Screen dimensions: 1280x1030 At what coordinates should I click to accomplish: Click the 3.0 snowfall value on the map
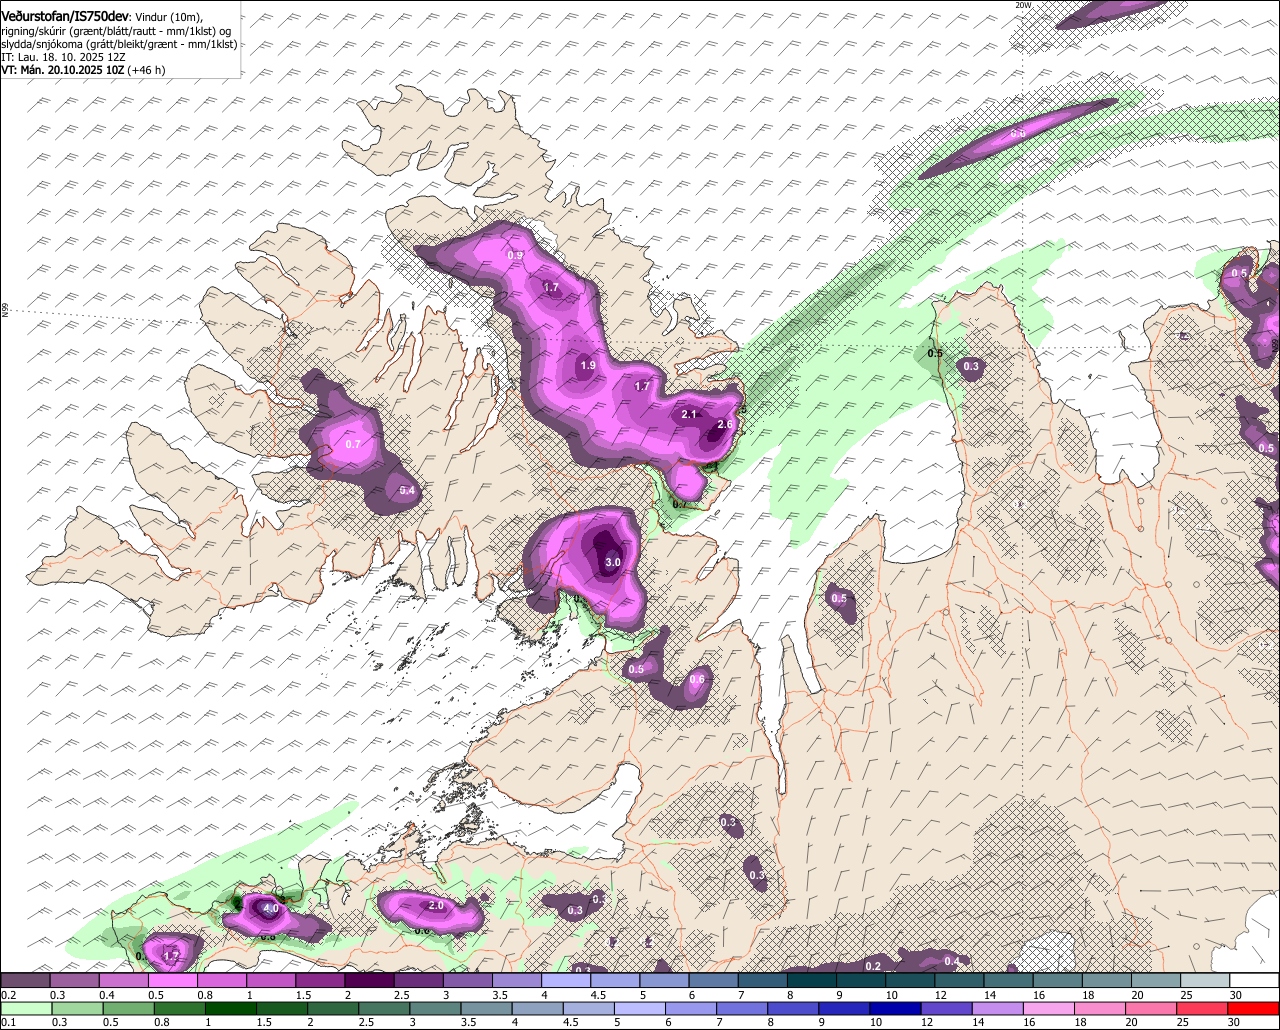coord(613,563)
